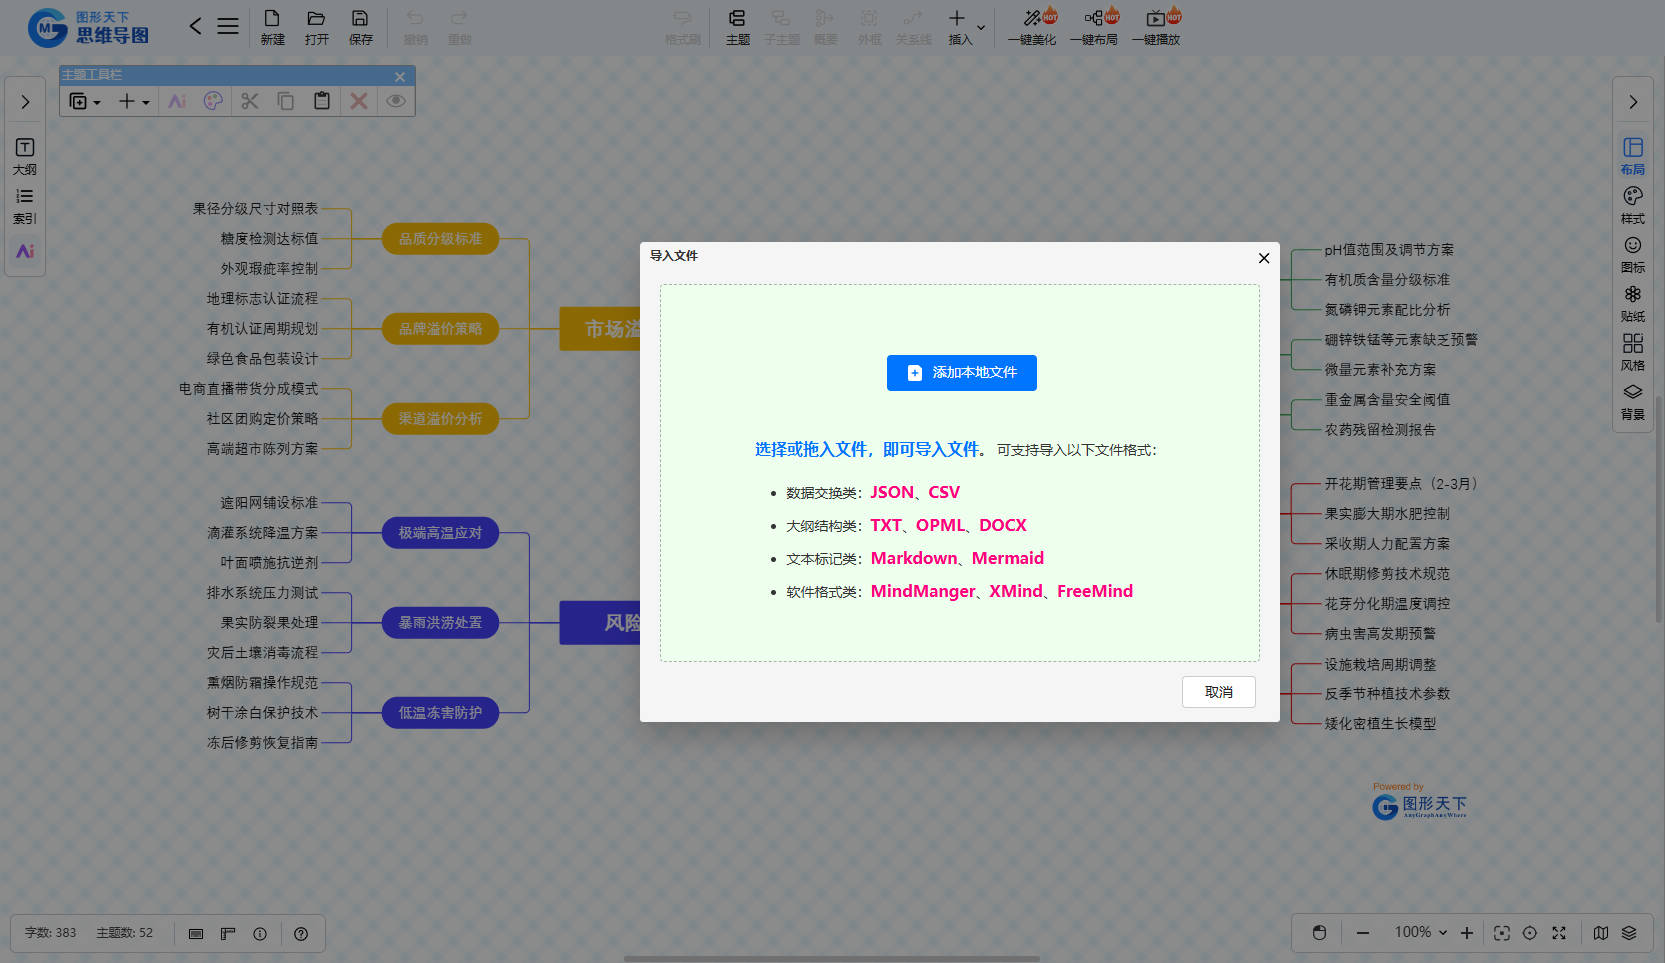Expand the left sidebar panel chevron
This screenshot has width=1665, height=963.
coord(25,102)
